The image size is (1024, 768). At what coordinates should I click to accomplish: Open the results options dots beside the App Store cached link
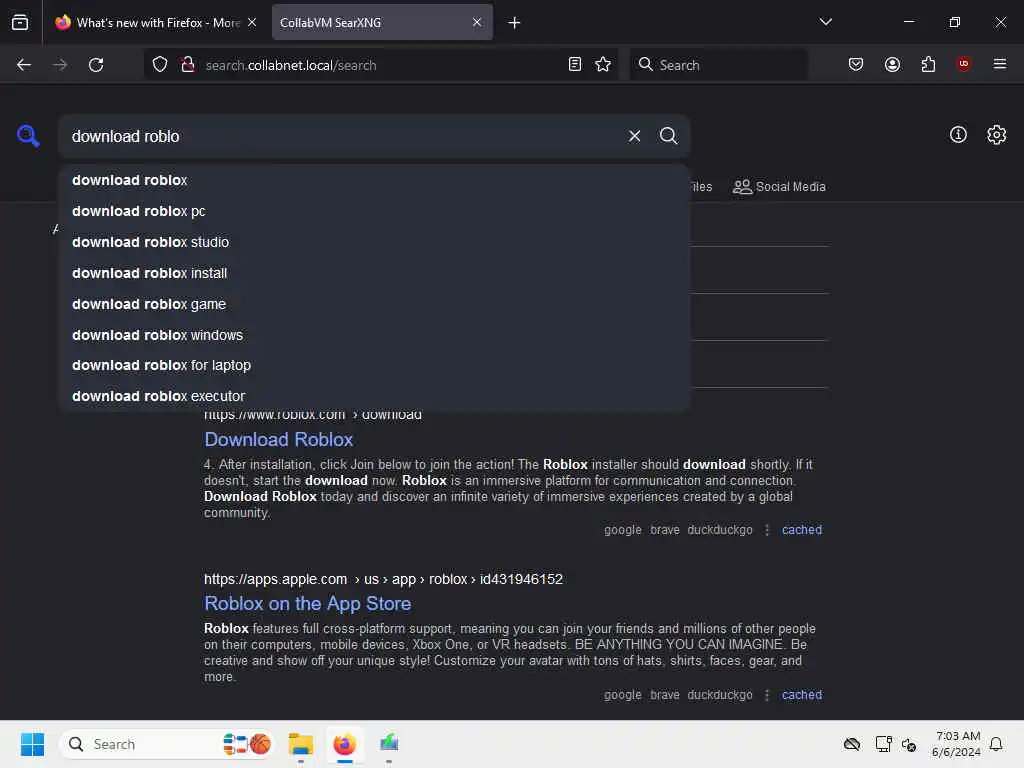point(767,695)
